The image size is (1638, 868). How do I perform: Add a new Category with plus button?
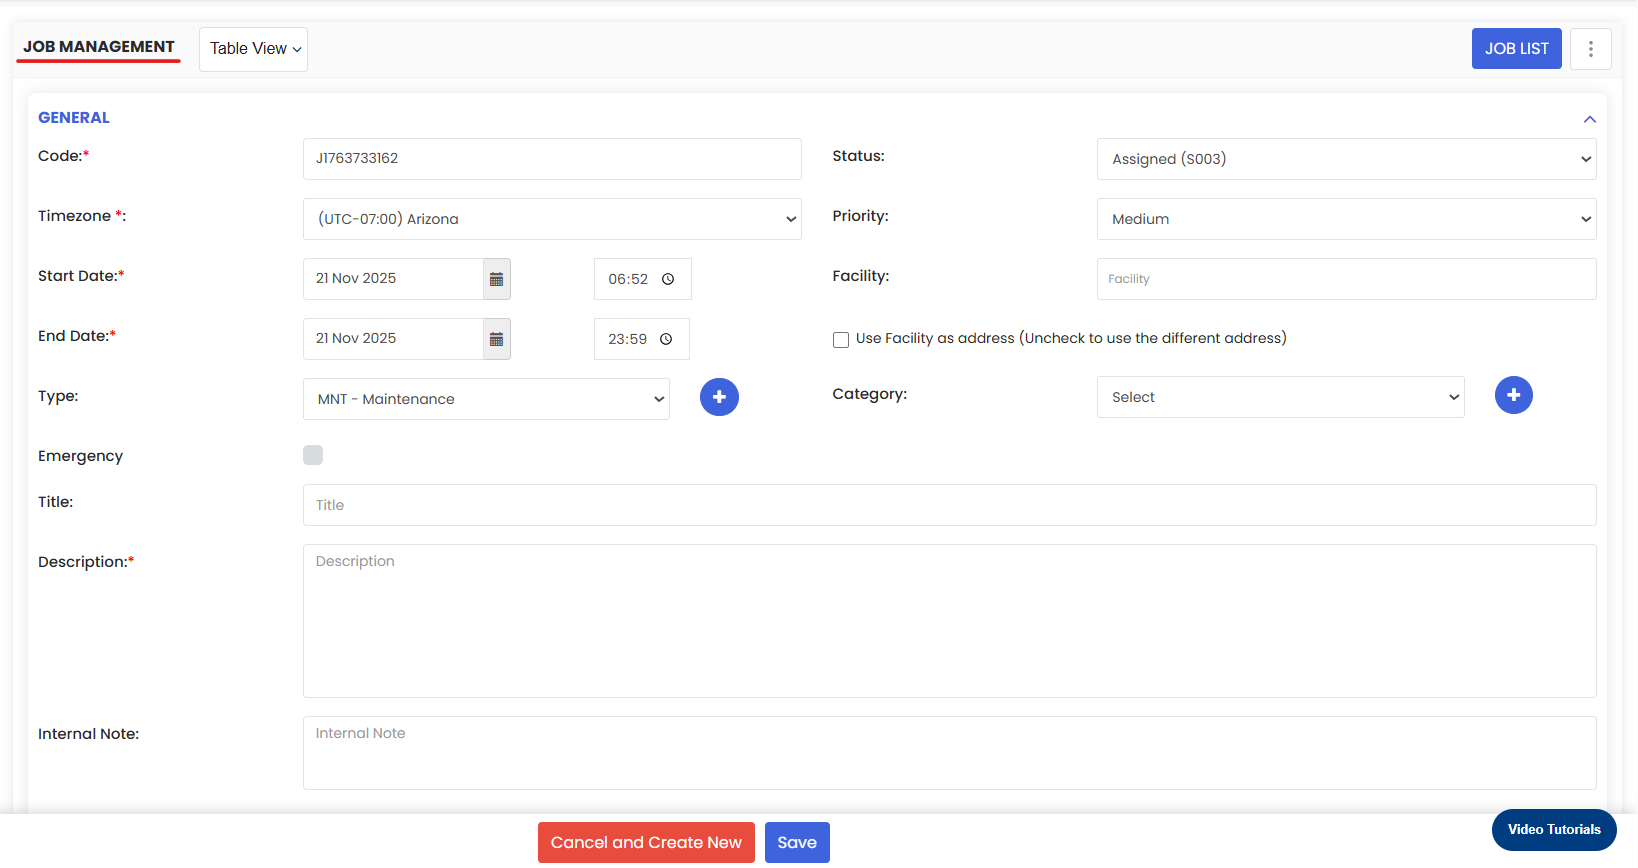click(1513, 395)
